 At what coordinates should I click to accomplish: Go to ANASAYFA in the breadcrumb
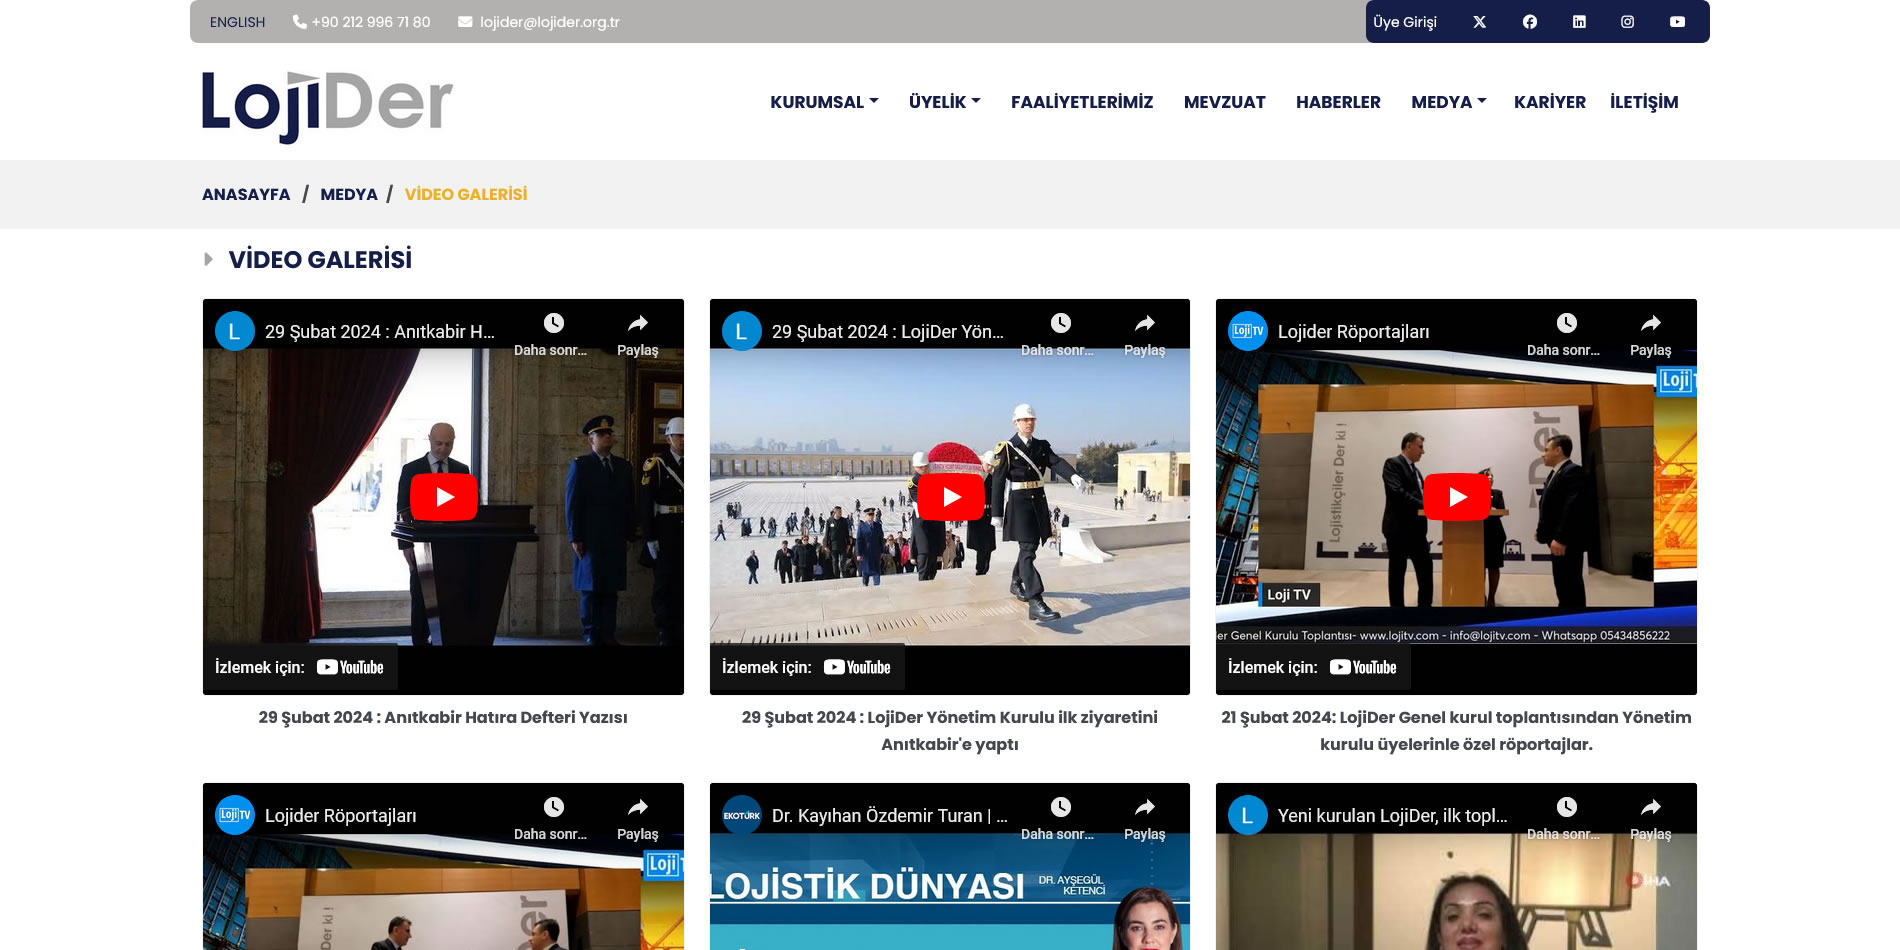click(x=246, y=194)
